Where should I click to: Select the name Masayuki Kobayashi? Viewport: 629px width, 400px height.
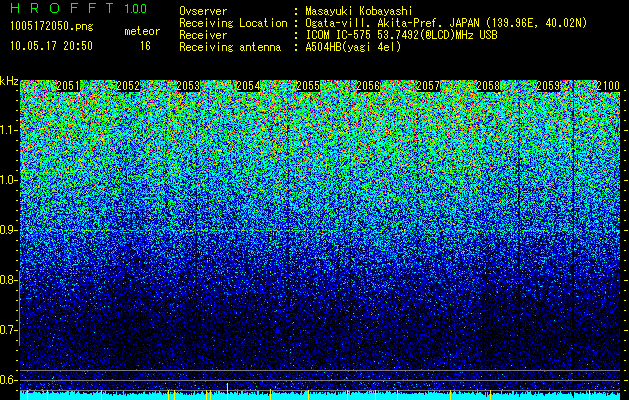point(359,11)
